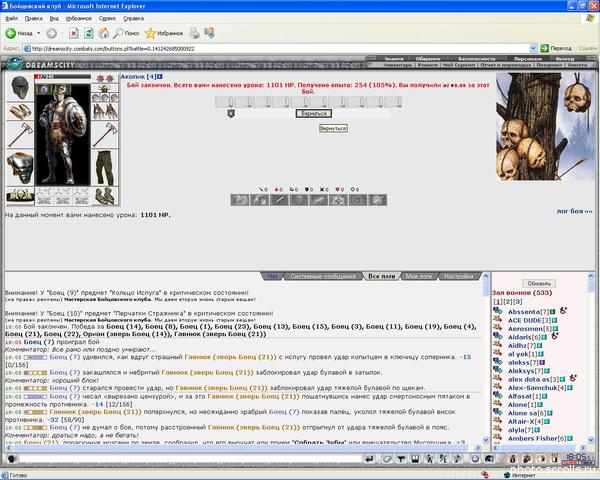Open user list page [3]
Viewport: 600px width, 480px height.
[518, 302]
